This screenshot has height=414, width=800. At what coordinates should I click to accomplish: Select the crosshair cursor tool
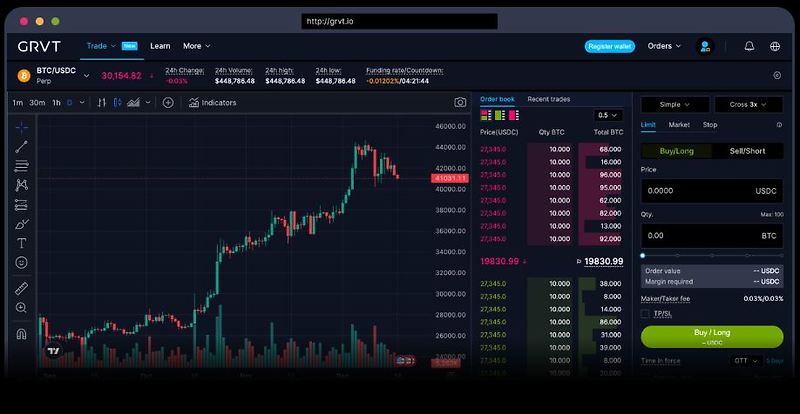(x=21, y=127)
